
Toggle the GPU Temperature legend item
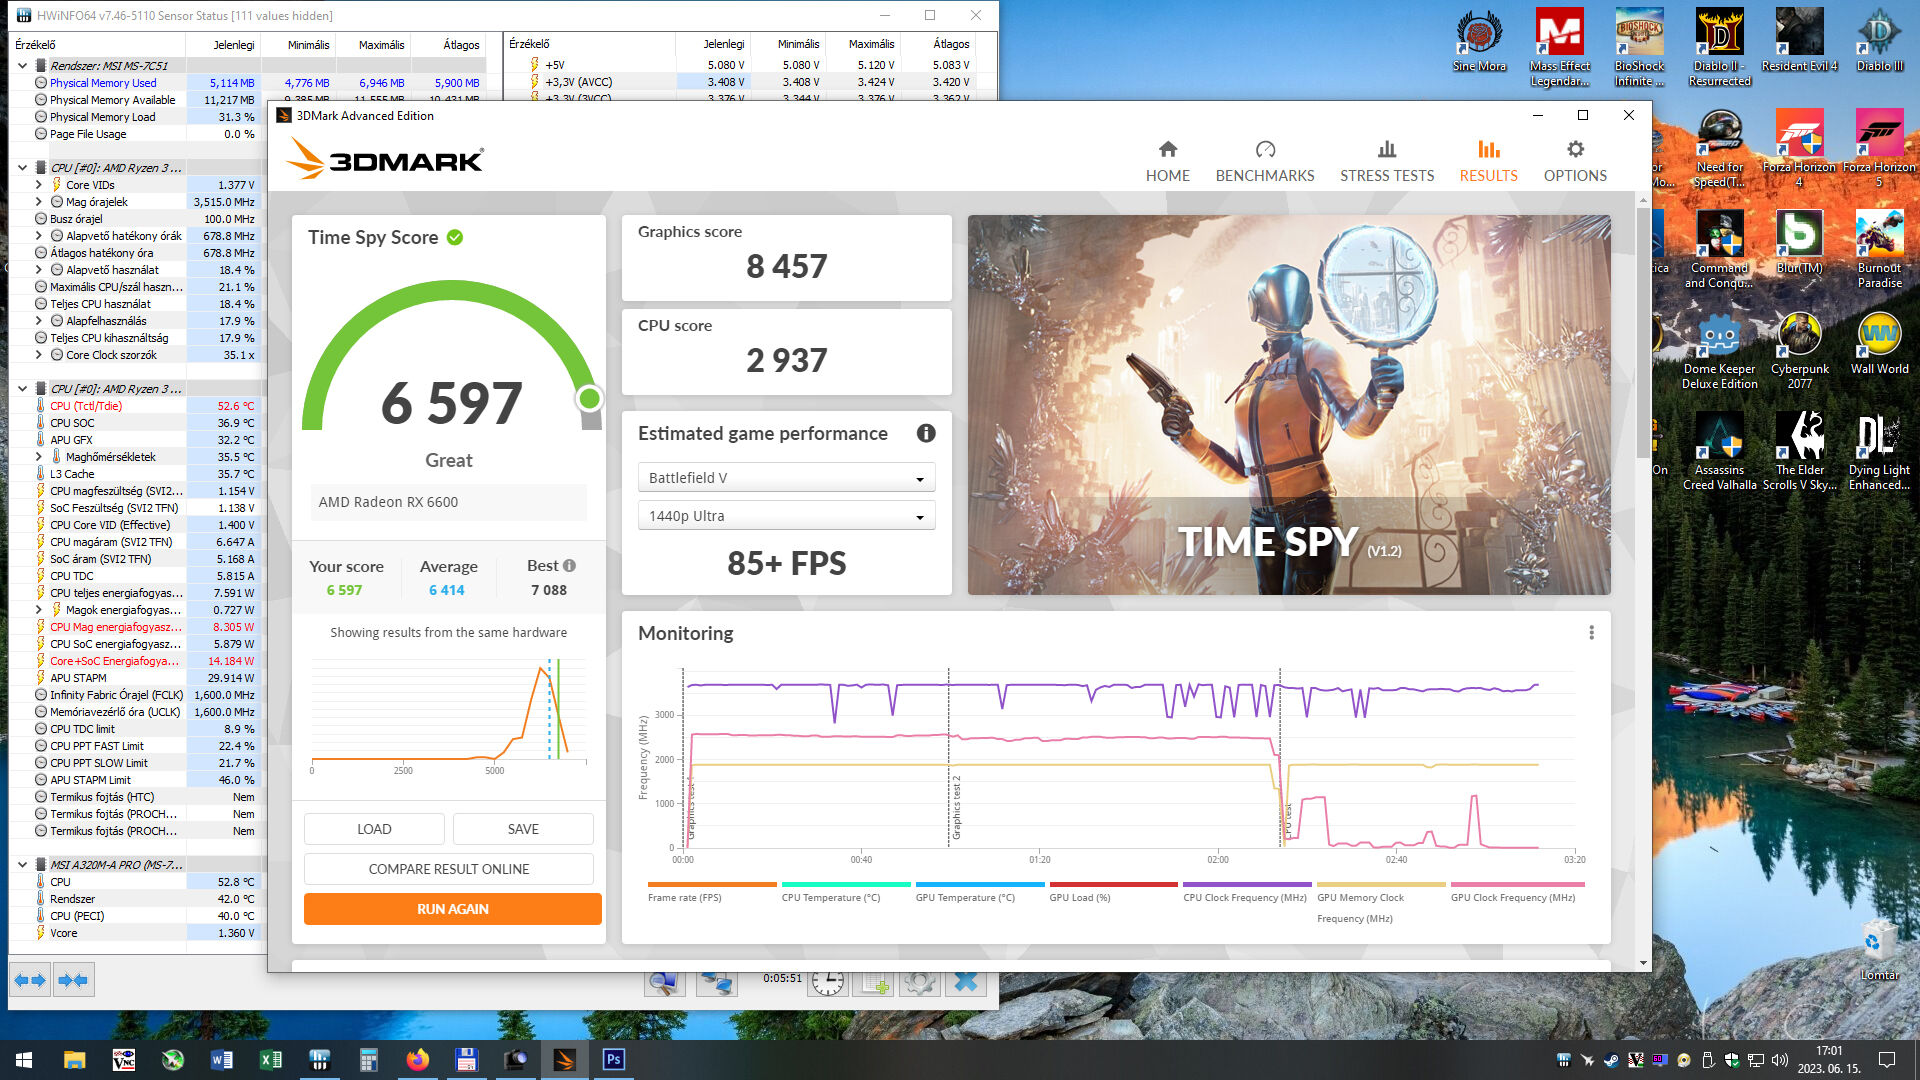click(979, 892)
